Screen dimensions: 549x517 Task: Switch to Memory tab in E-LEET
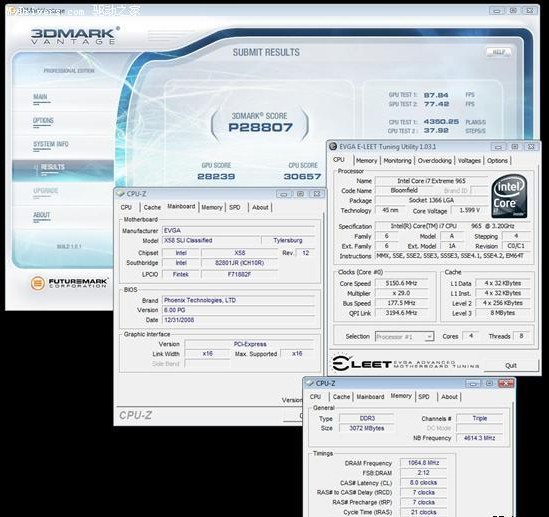tap(366, 161)
